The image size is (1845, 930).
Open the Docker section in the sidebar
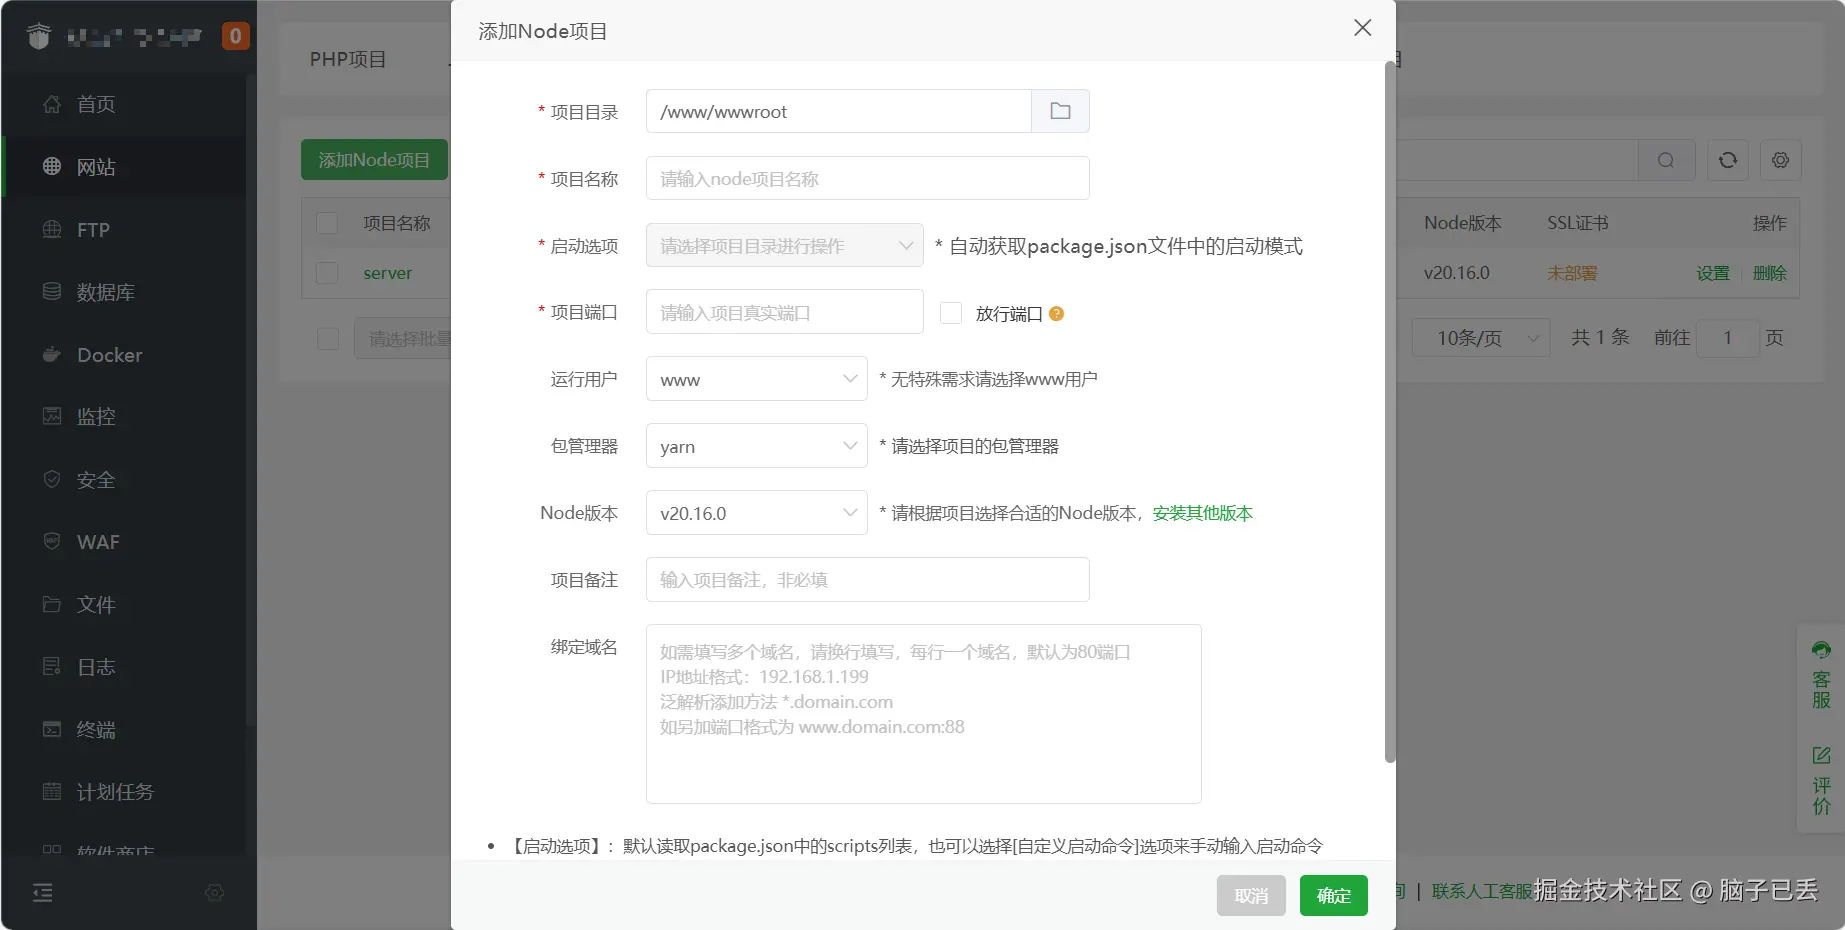(109, 354)
